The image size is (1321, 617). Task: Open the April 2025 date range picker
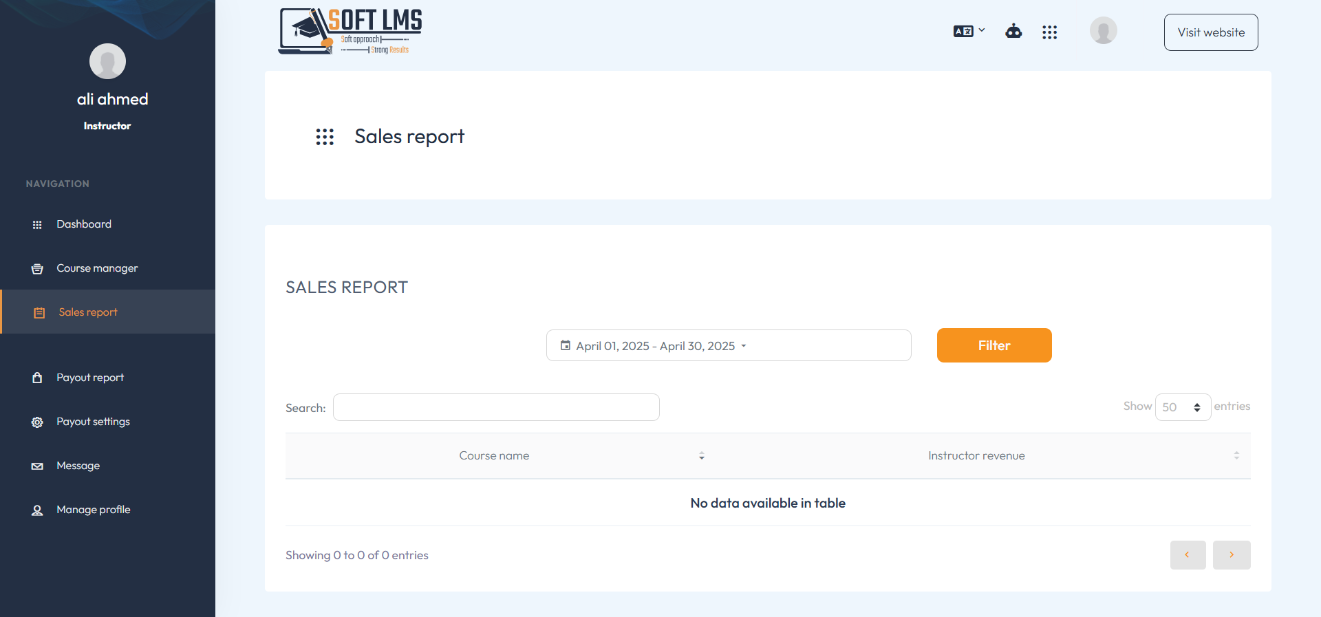click(x=729, y=345)
